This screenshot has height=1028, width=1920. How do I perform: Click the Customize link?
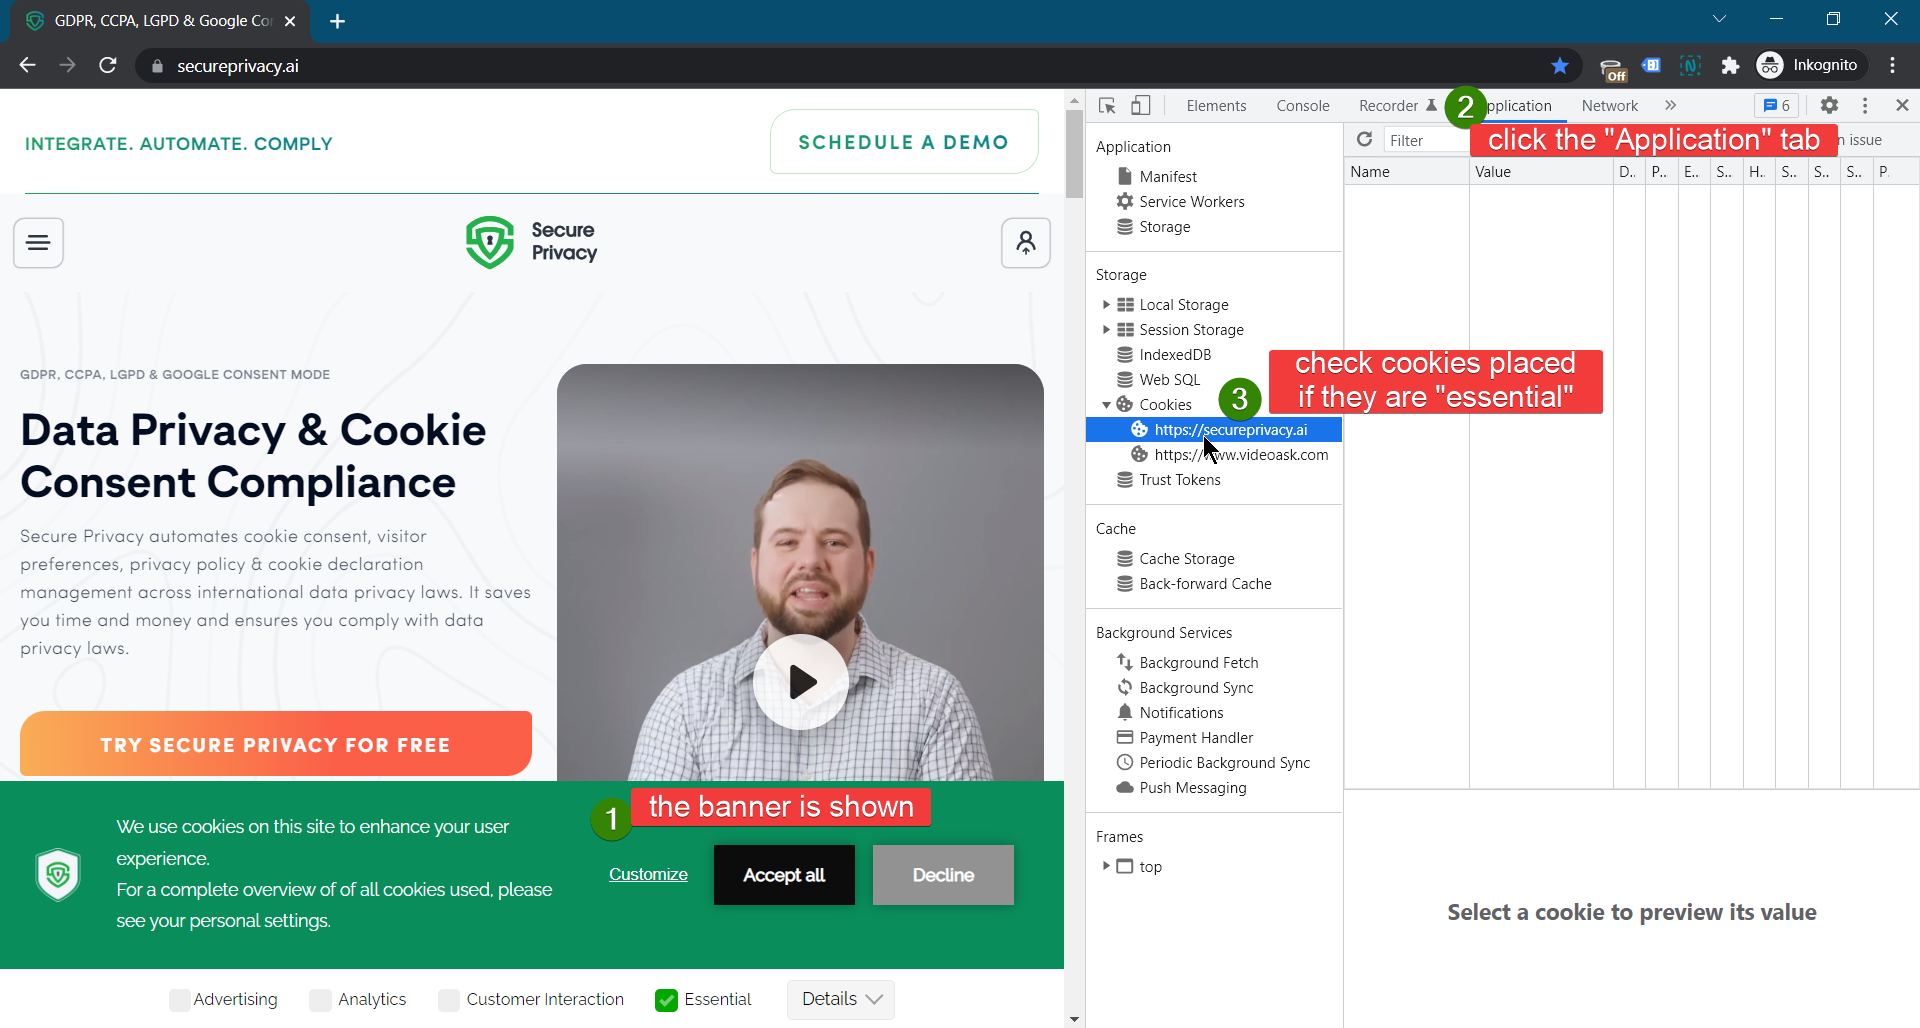point(648,875)
